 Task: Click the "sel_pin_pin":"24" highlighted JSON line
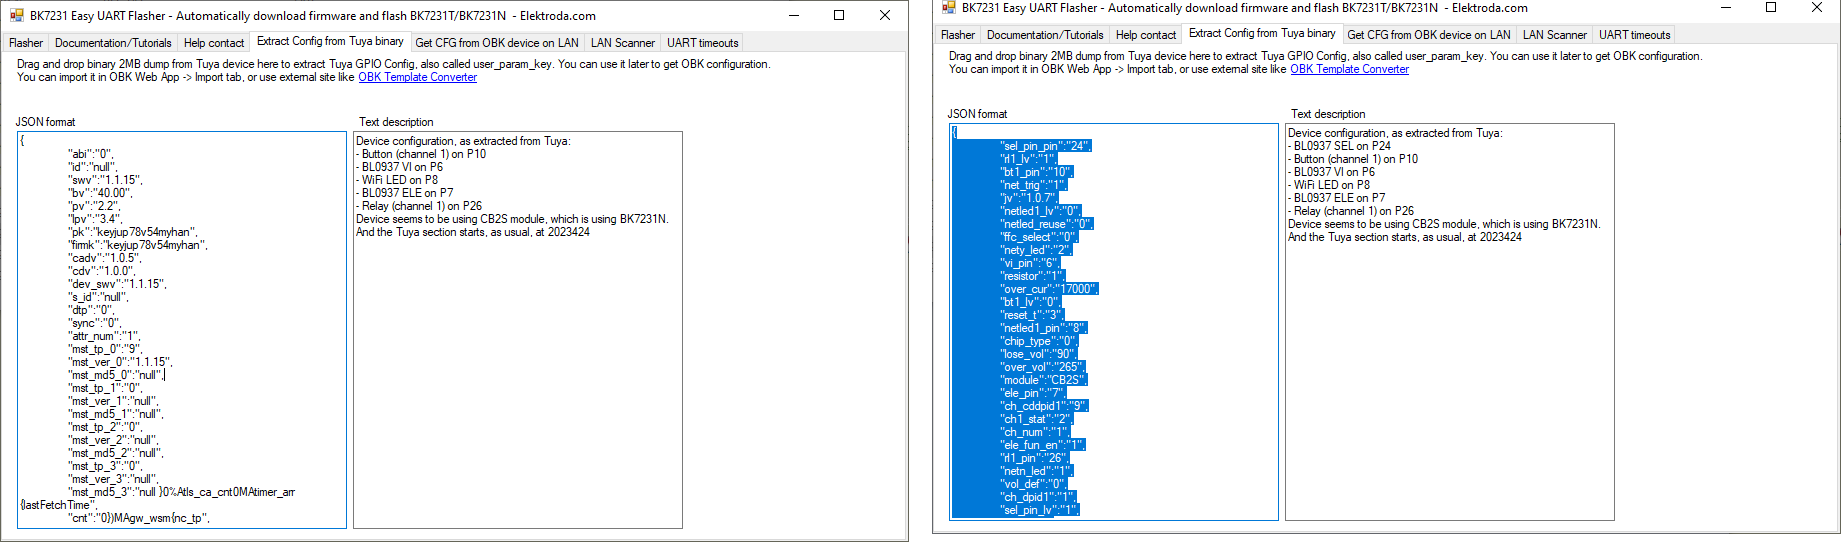(x=1046, y=146)
